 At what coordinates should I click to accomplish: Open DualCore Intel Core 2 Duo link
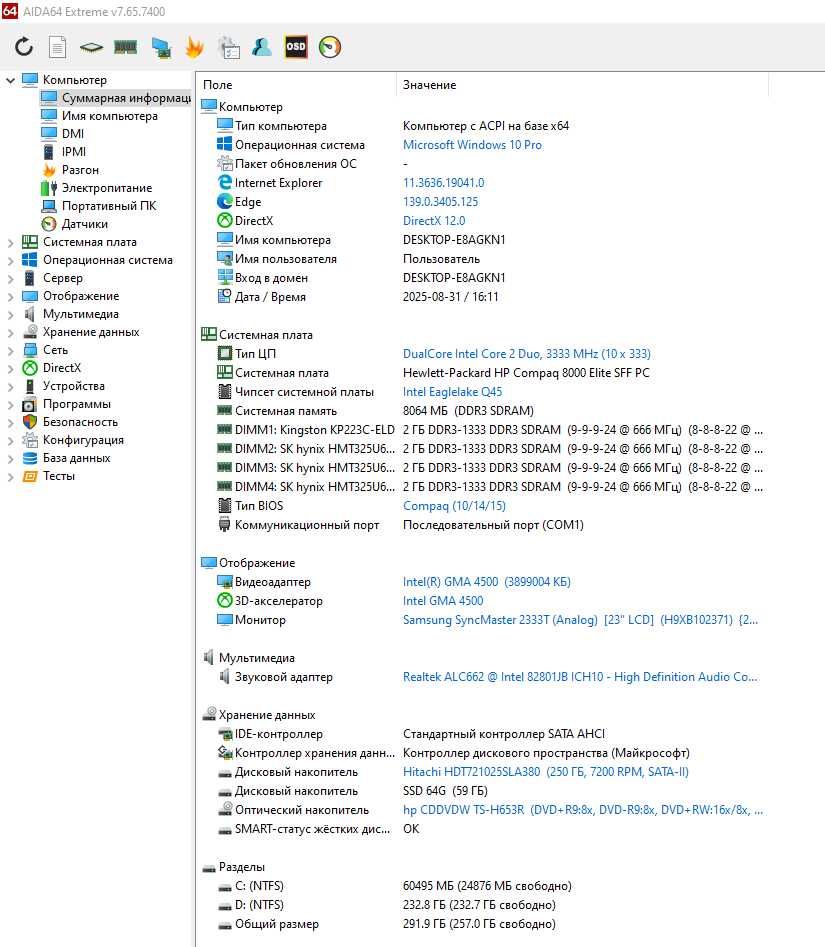click(527, 354)
